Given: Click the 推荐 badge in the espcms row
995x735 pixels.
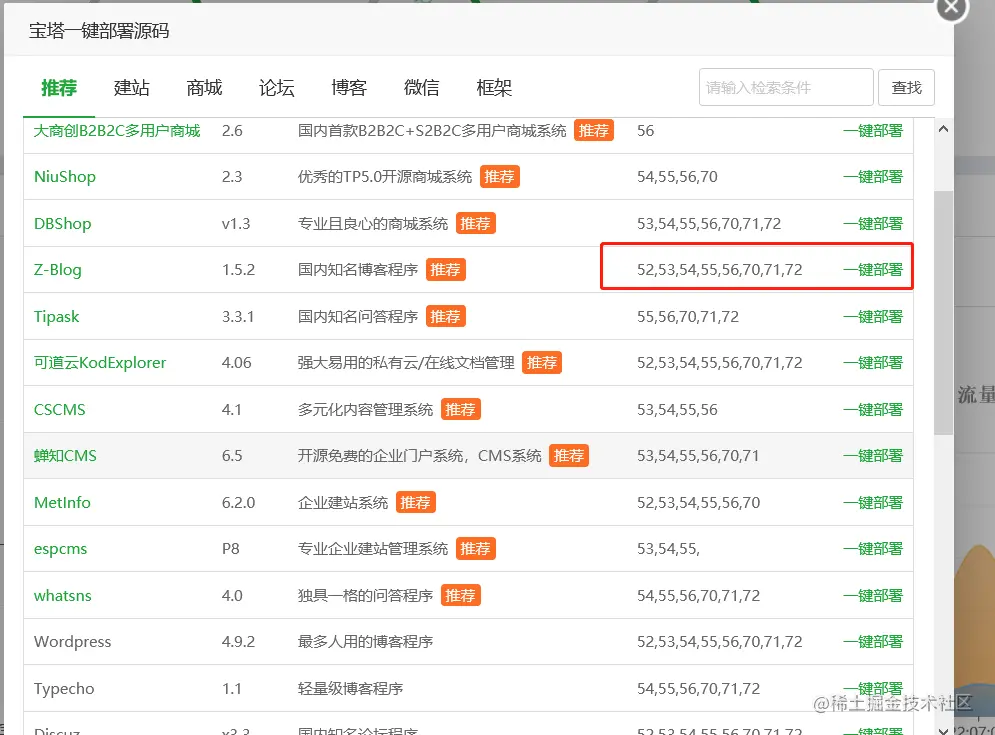Looking at the screenshot, I should pyautogui.click(x=475, y=548).
